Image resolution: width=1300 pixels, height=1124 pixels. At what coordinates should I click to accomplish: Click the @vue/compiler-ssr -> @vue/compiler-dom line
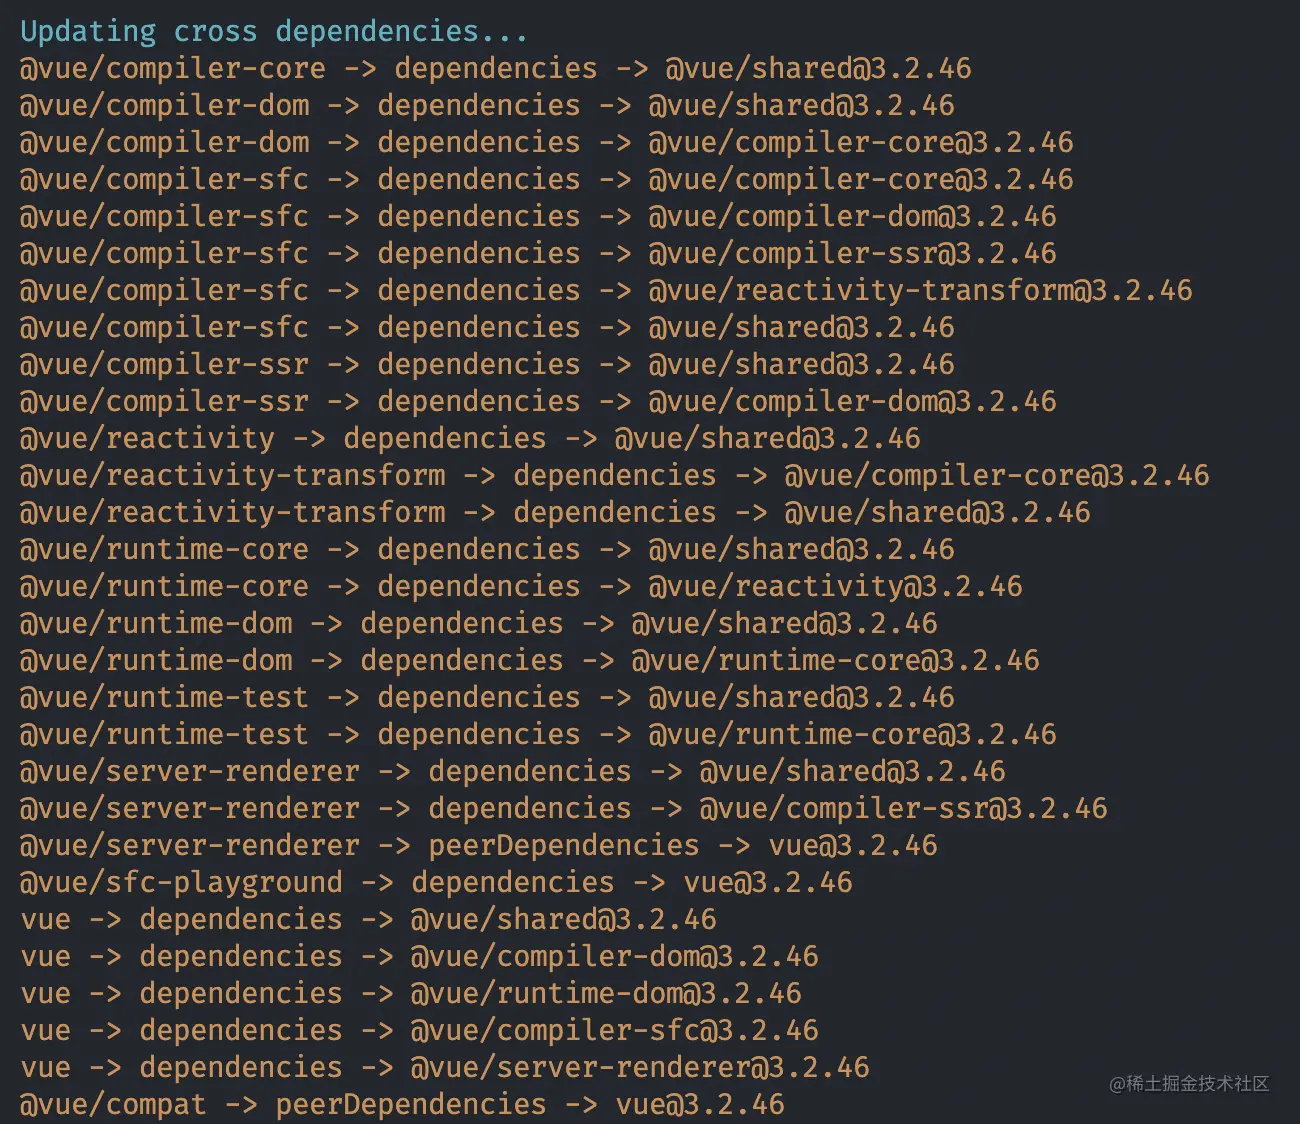[538, 401]
